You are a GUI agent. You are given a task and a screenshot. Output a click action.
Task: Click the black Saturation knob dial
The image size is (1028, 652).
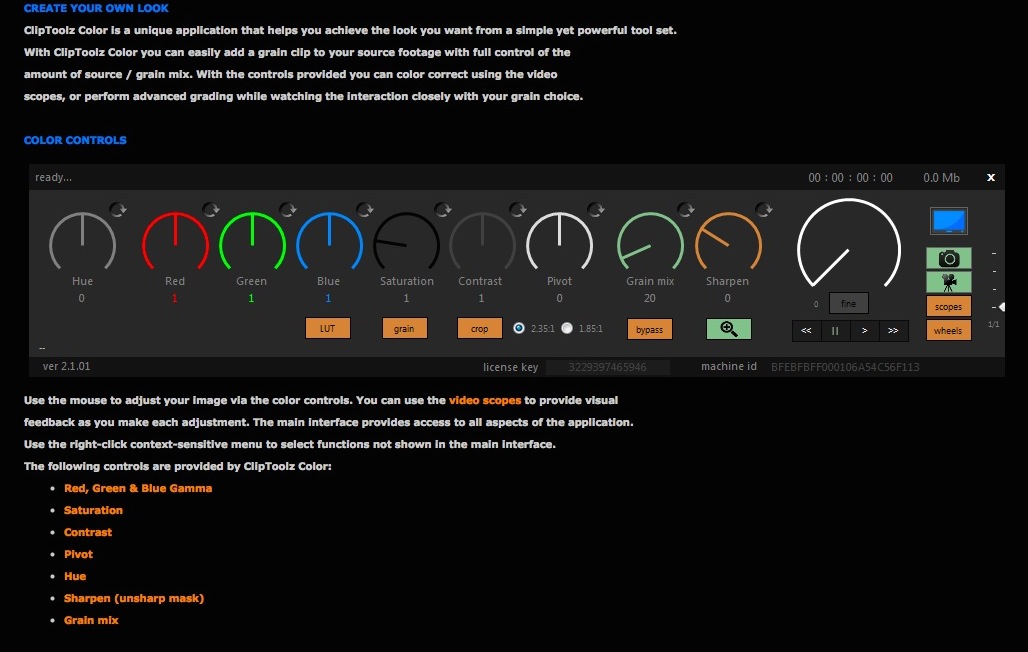[x=406, y=241]
